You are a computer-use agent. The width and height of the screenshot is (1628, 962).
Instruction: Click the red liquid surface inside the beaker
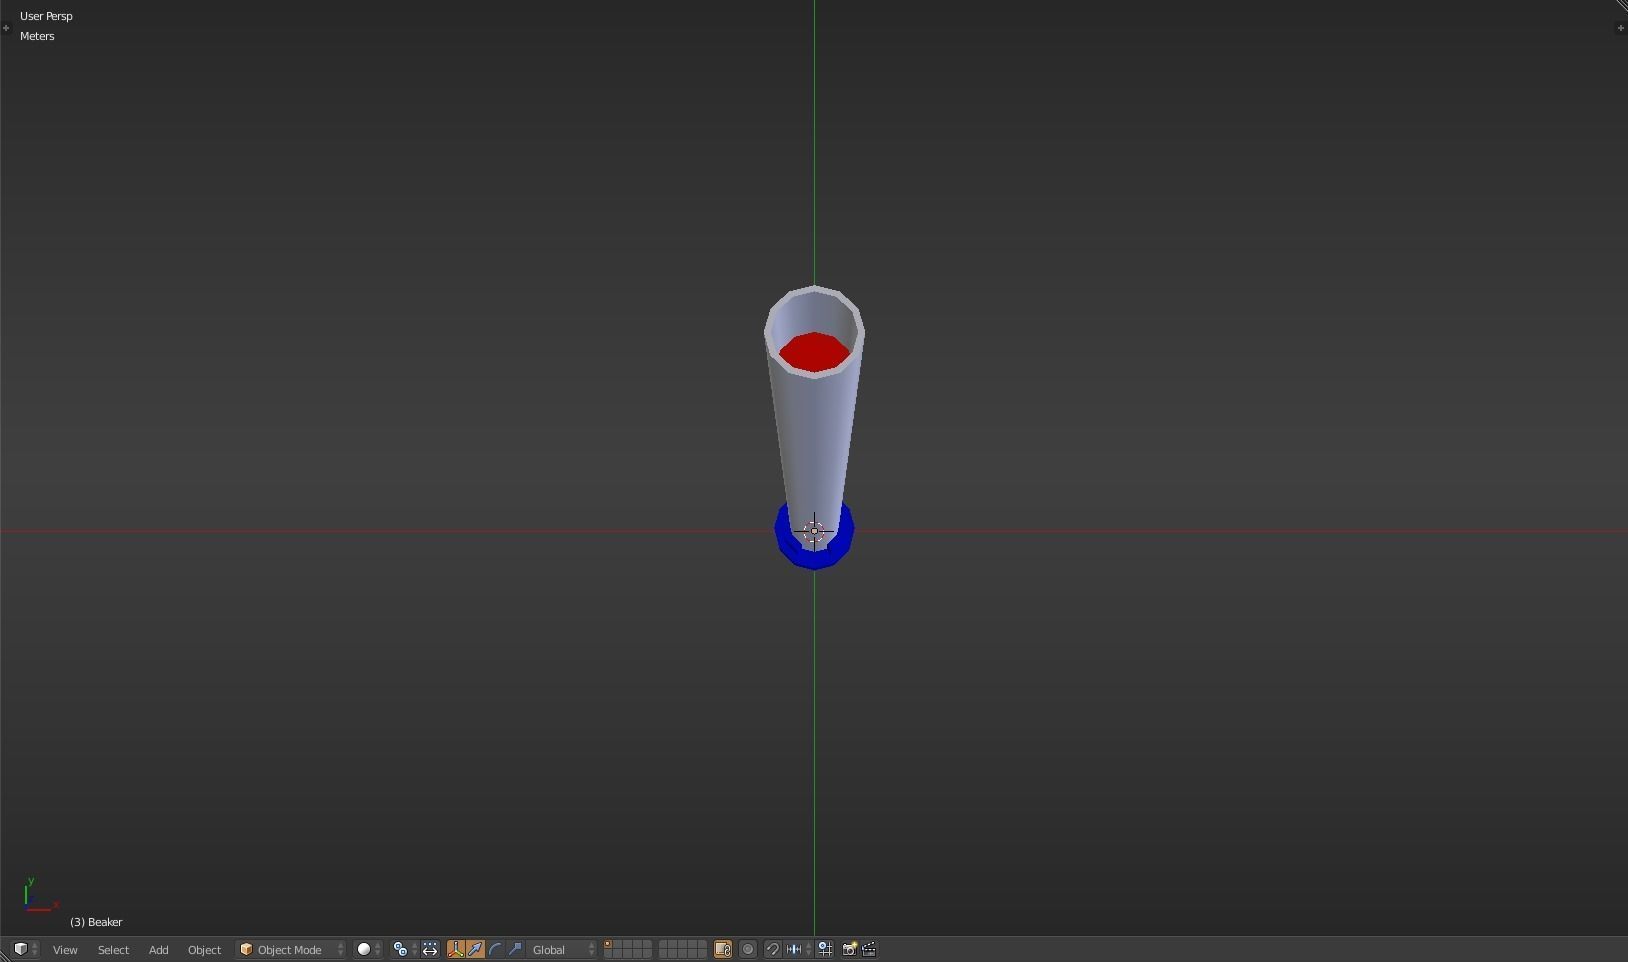(814, 352)
